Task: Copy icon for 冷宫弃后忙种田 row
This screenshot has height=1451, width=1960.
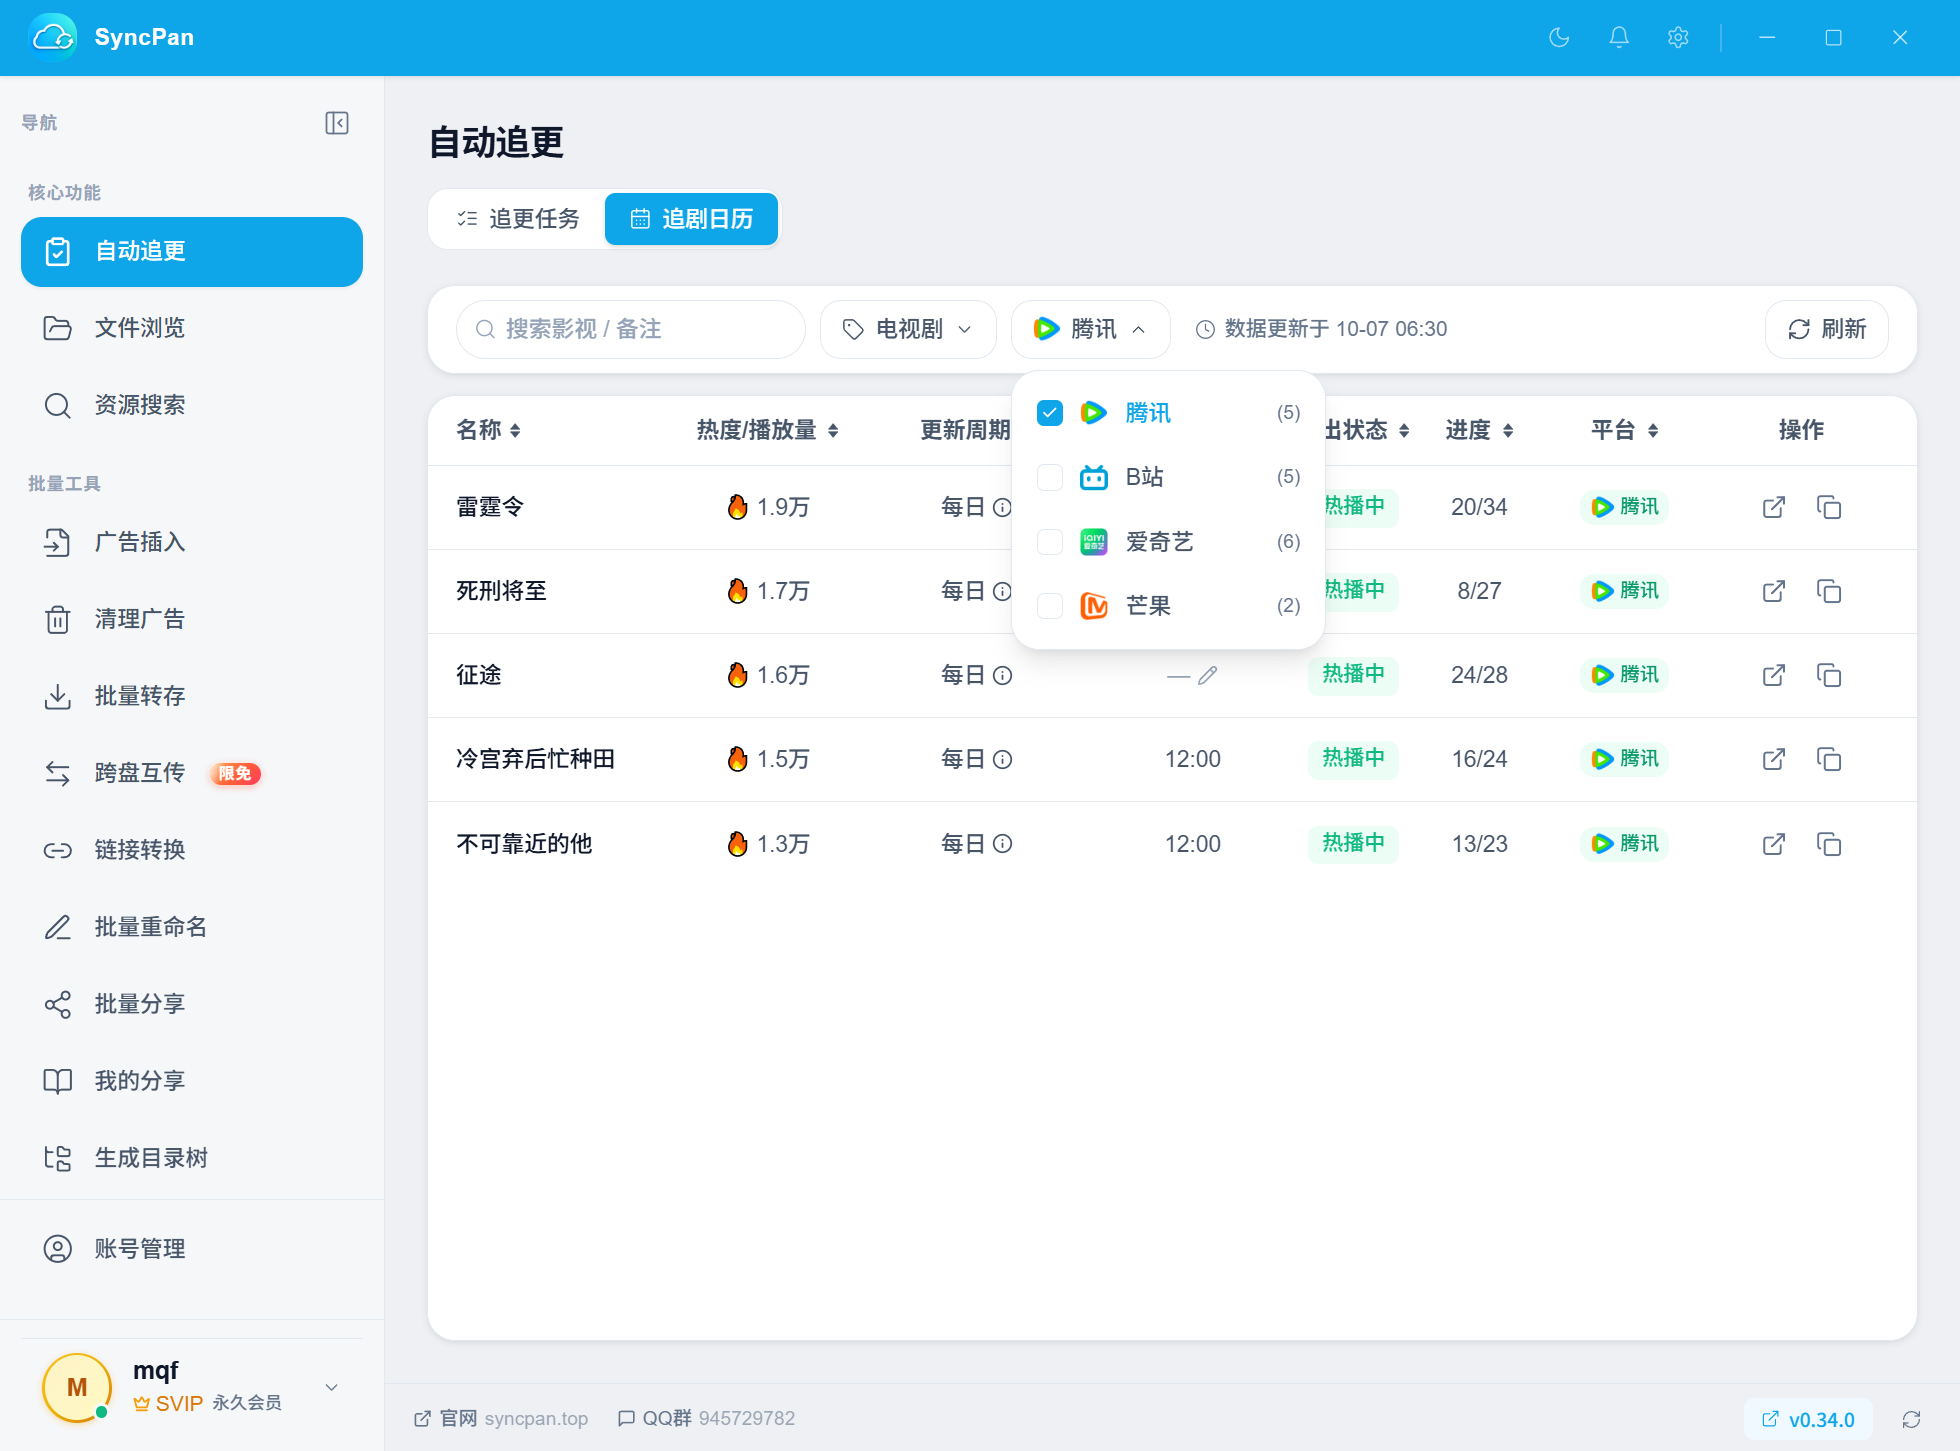Action: (x=1829, y=759)
